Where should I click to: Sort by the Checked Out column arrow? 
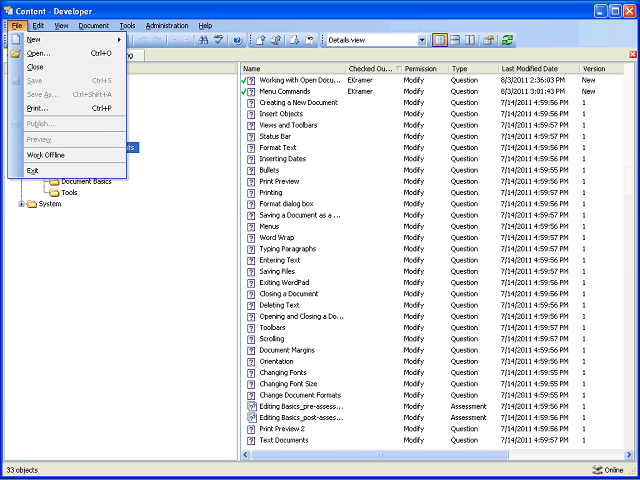[399, 69]
